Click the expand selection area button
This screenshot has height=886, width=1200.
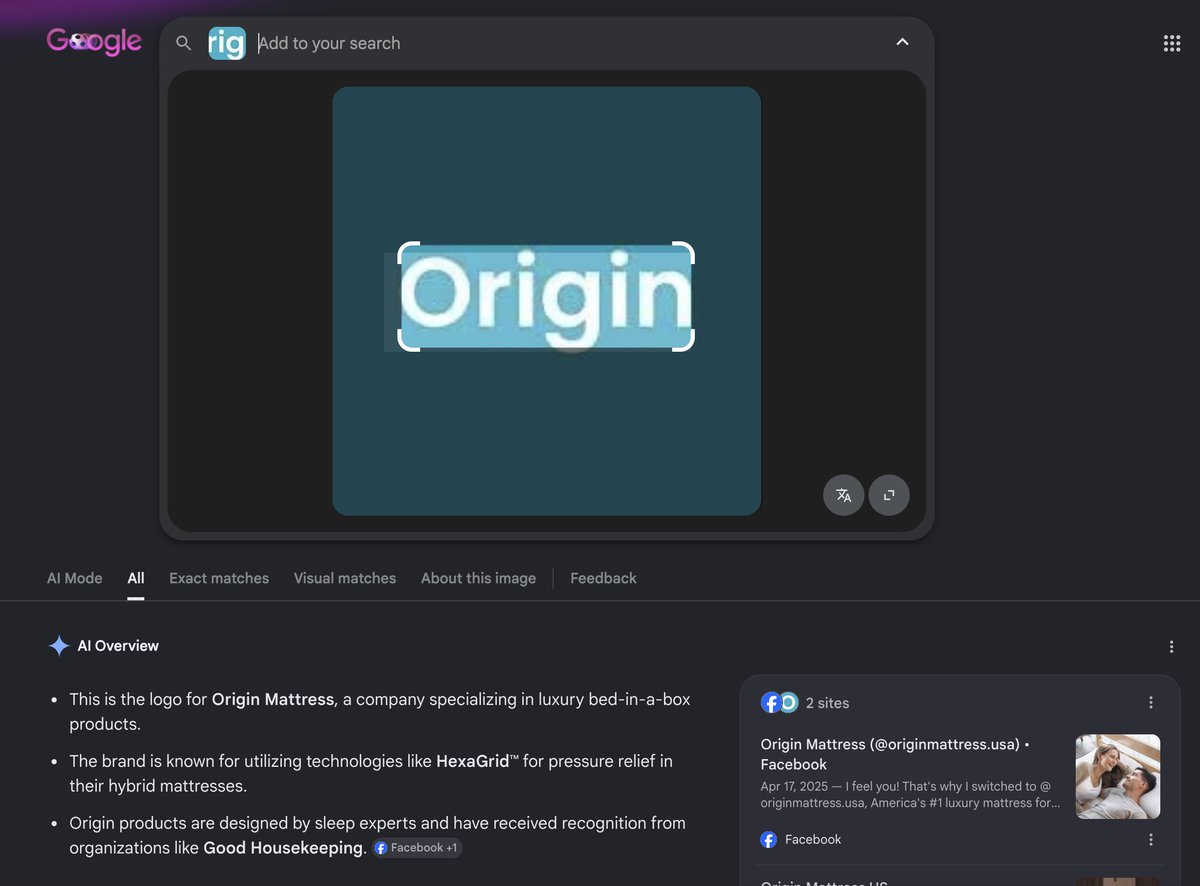pyautogui.click(x=889, y=495)
